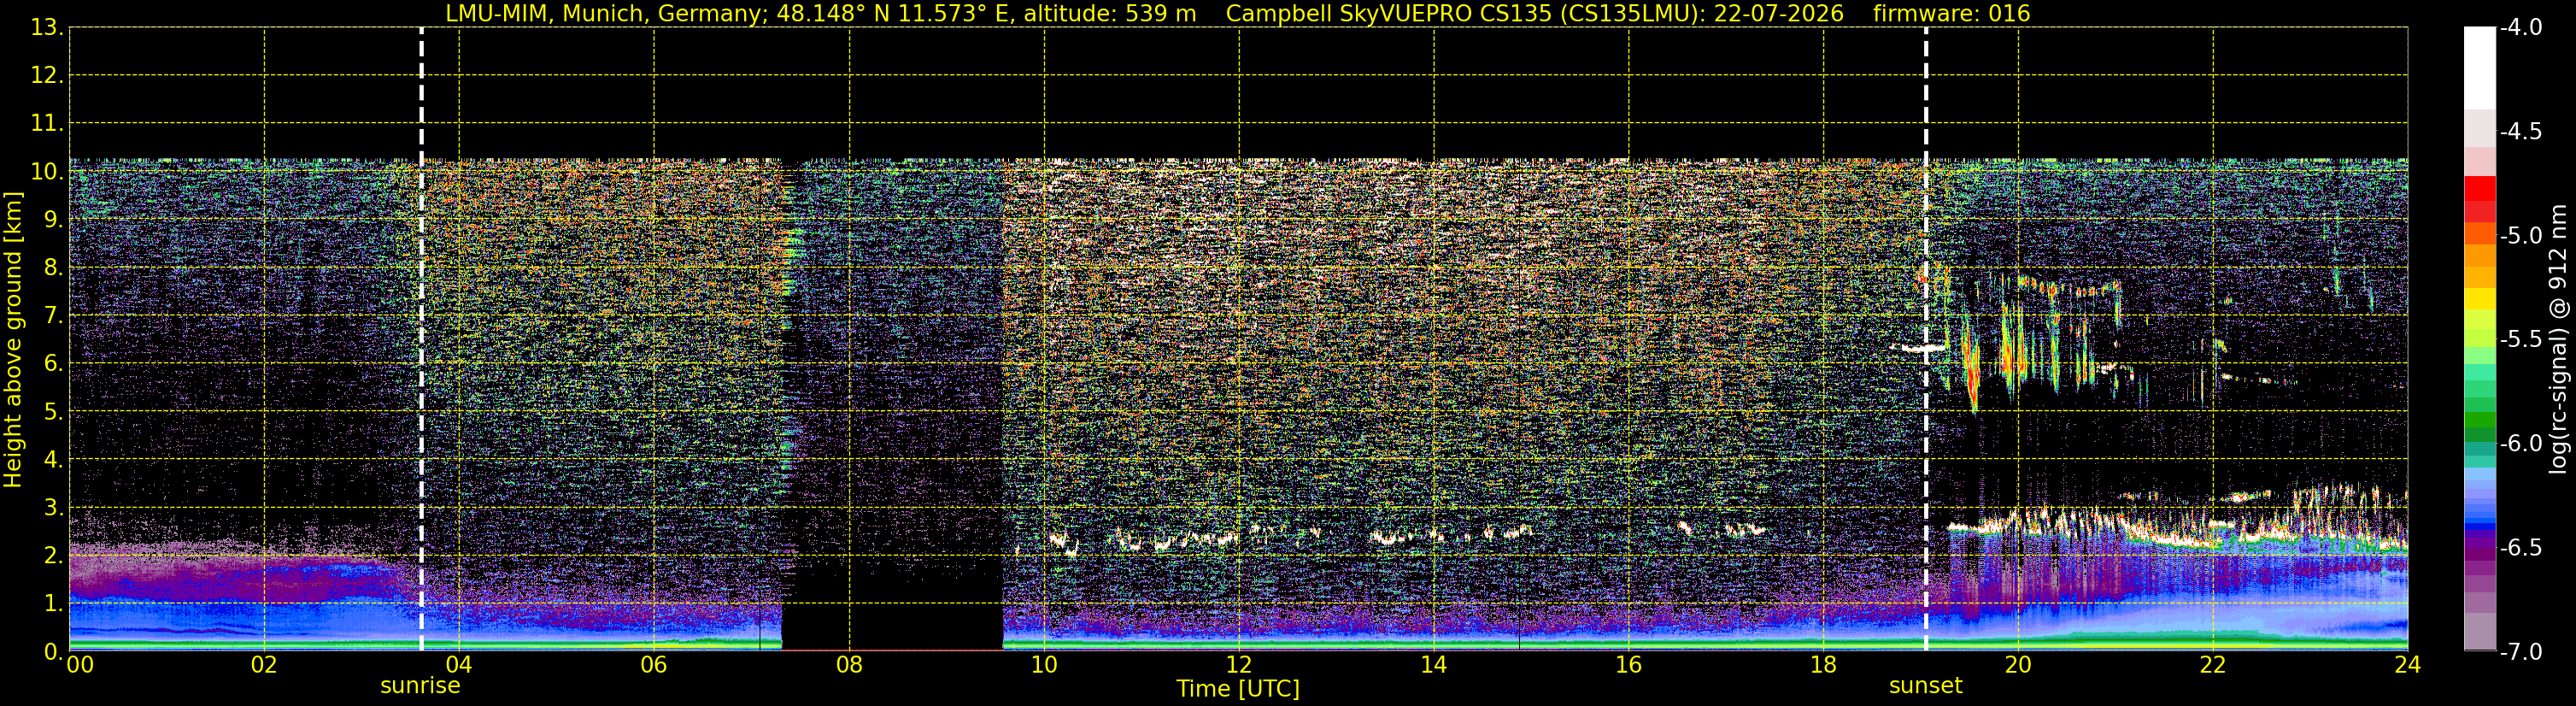
Task: Click the "log(rc-signal) @ 912 nm" colorbar label
Action: coord(2558,339)
